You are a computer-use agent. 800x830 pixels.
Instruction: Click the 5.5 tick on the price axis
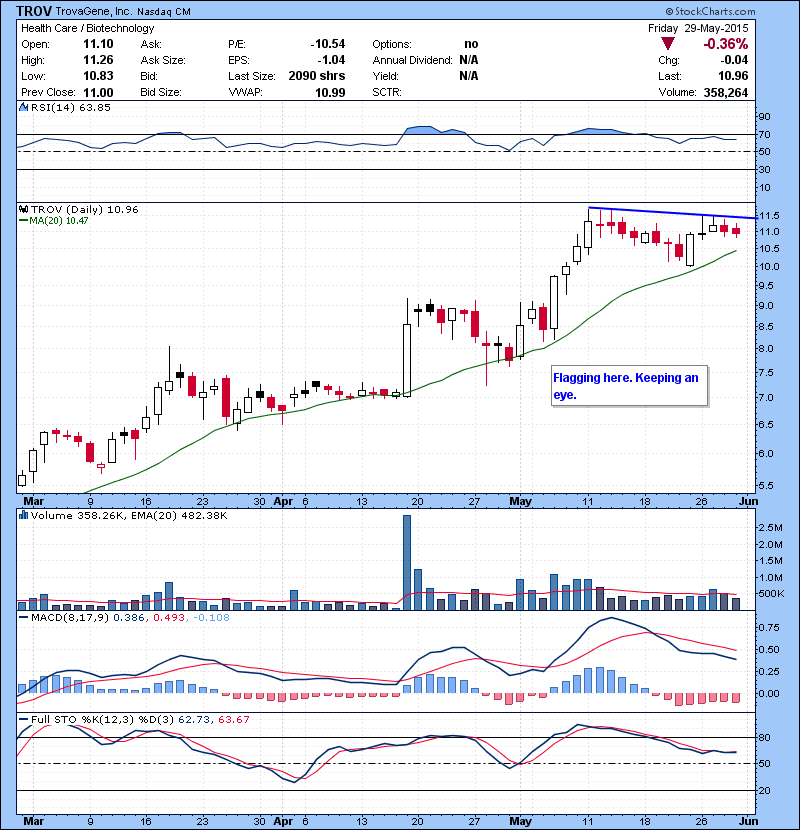(x=768, y=485)
